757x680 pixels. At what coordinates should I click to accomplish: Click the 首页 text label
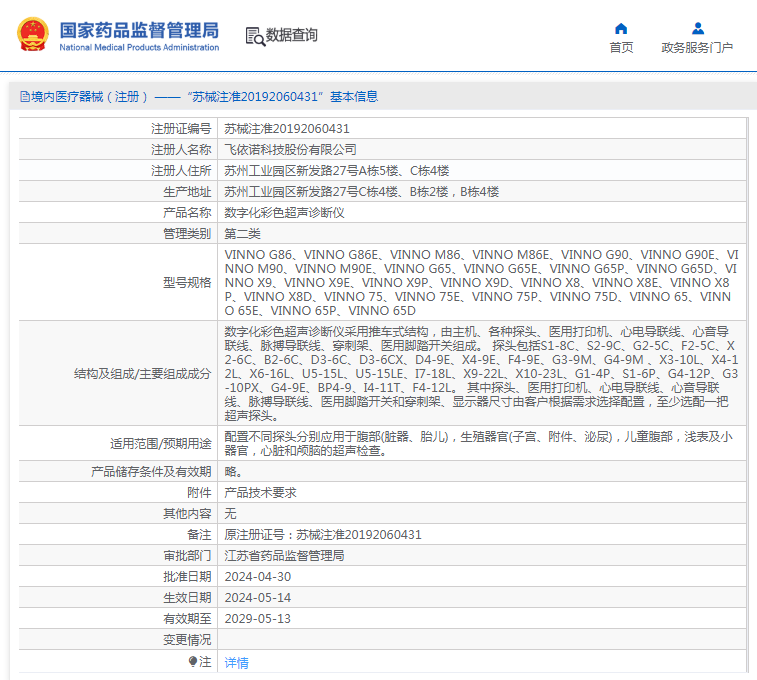tap(621, 47)
